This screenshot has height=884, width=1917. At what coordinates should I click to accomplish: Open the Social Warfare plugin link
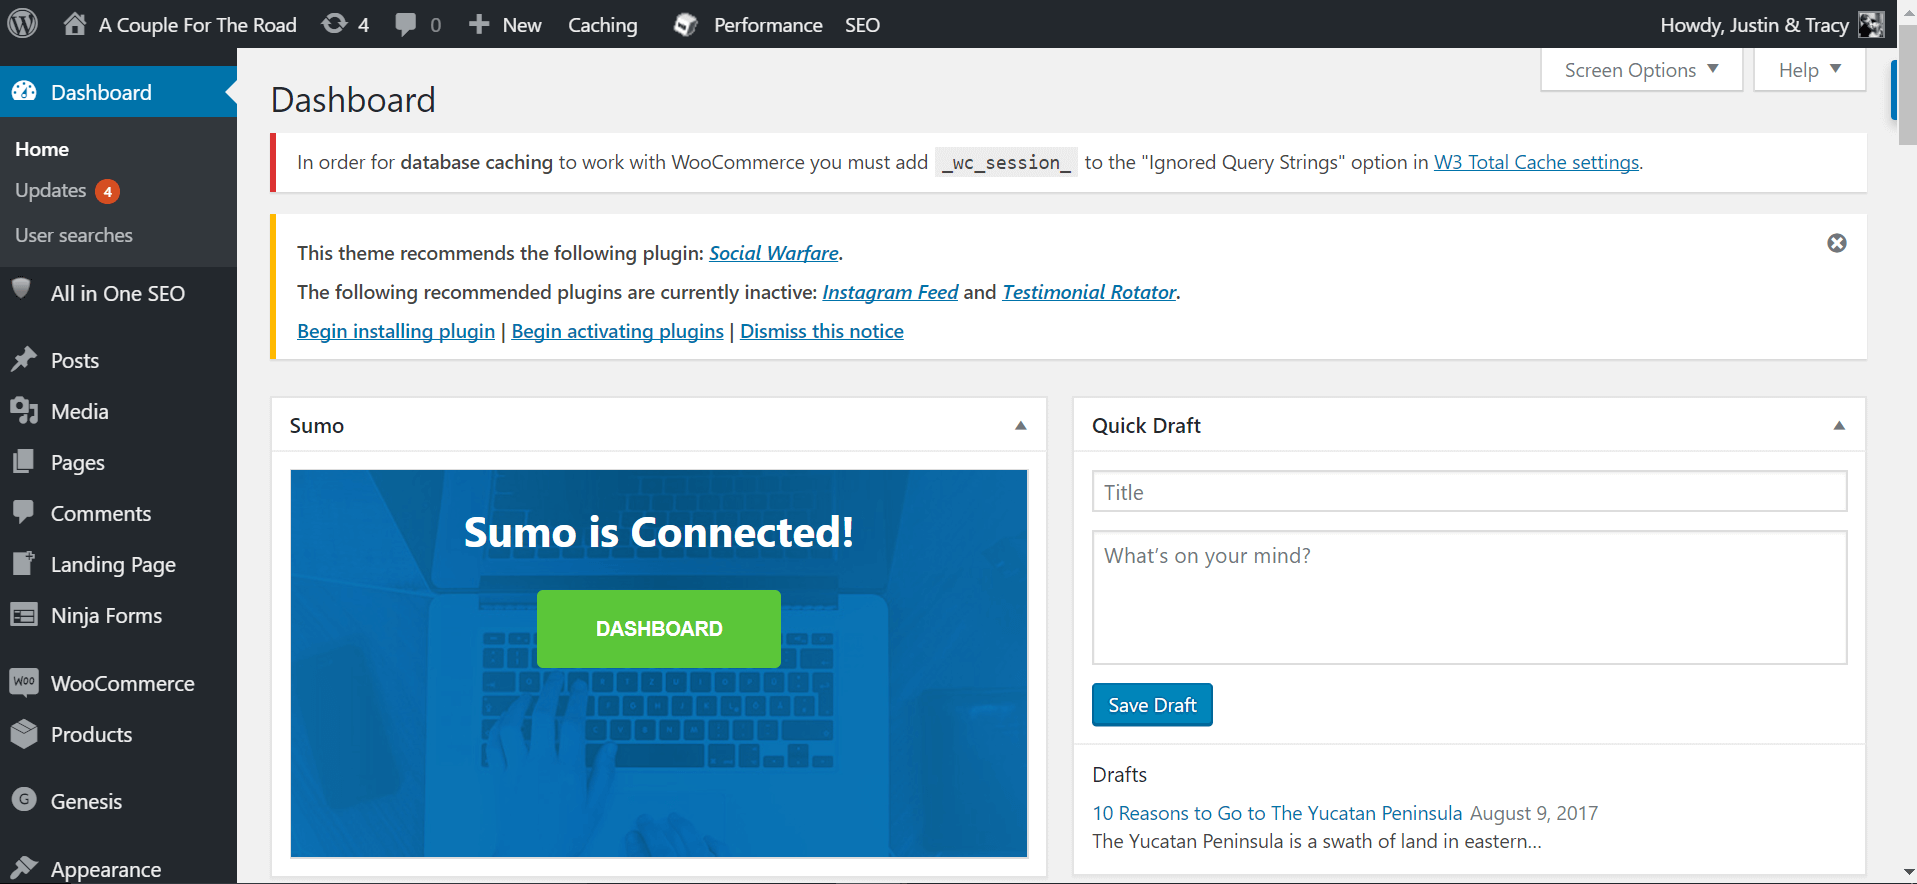pos(774,253)
